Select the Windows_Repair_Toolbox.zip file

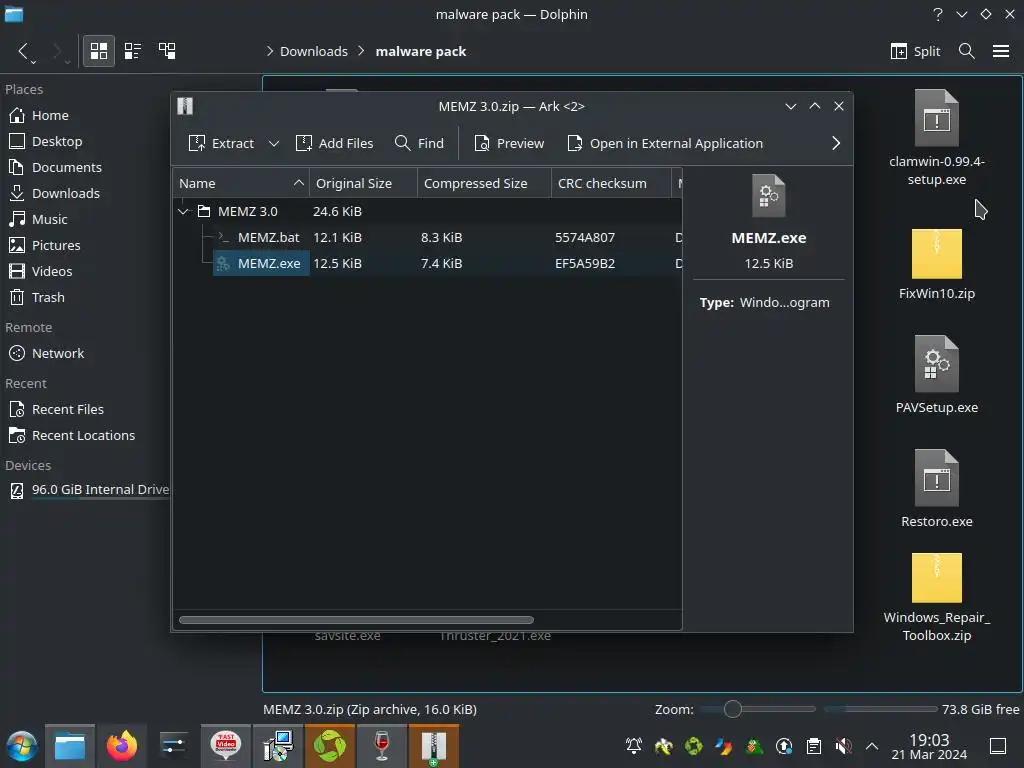coord(936,598)
